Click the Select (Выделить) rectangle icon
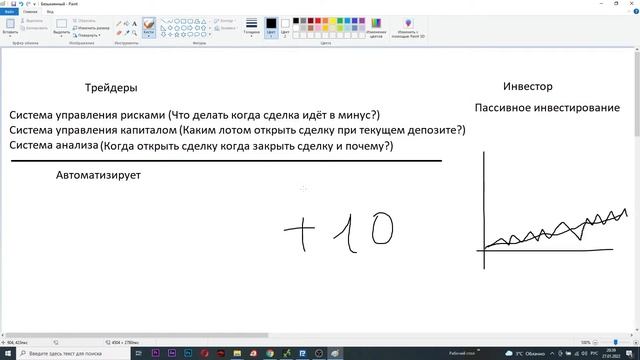Image resolution: width=640 pixels, height=360 pixels. [x=62, y=24]
